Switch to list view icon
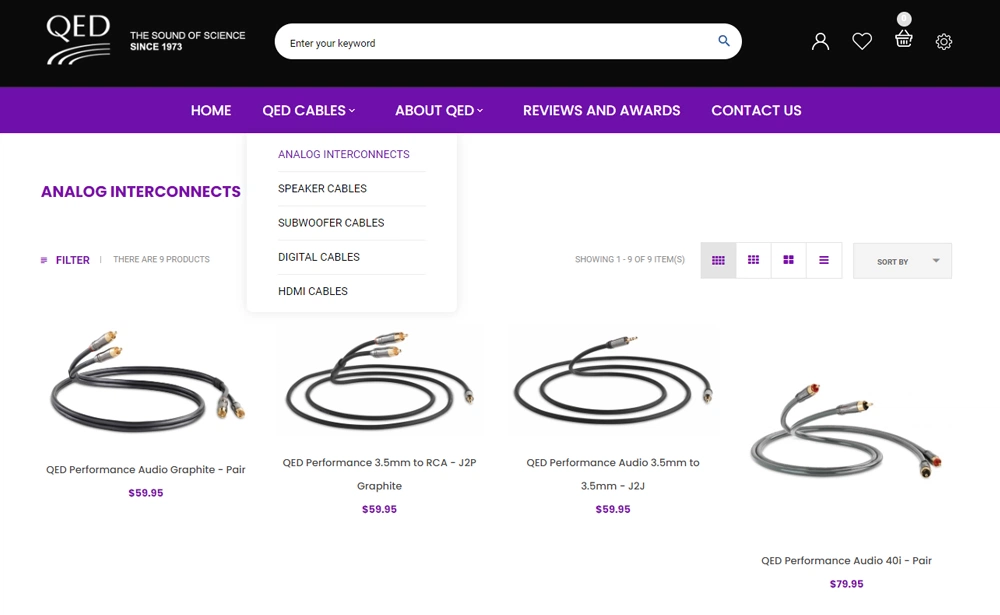This screenshot has height=615, width=1000. tap(824, 260)
